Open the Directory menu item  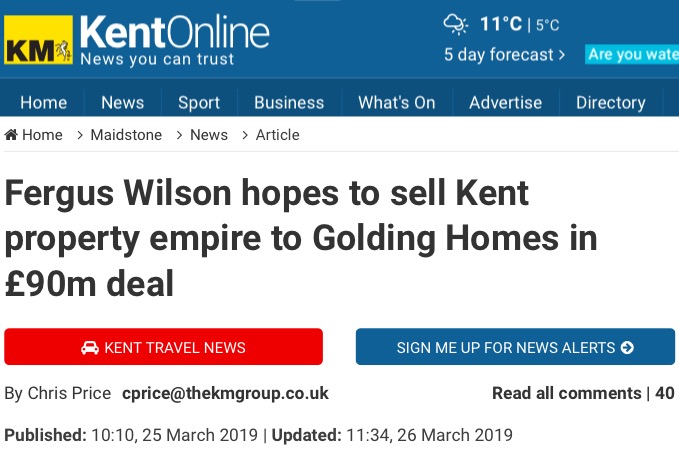click(x=610, y=102)
